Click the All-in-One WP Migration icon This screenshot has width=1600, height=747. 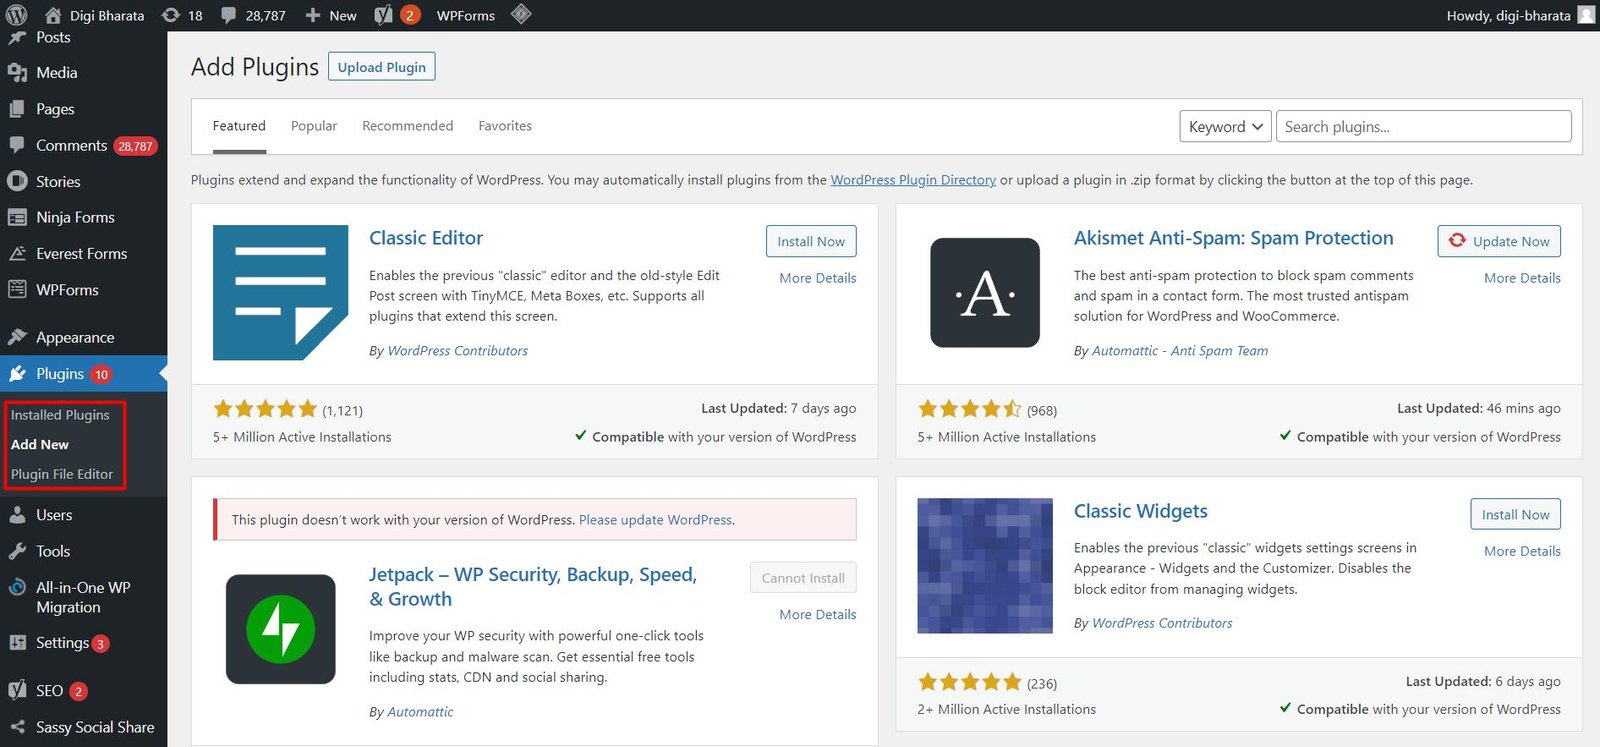click(17, 587)
